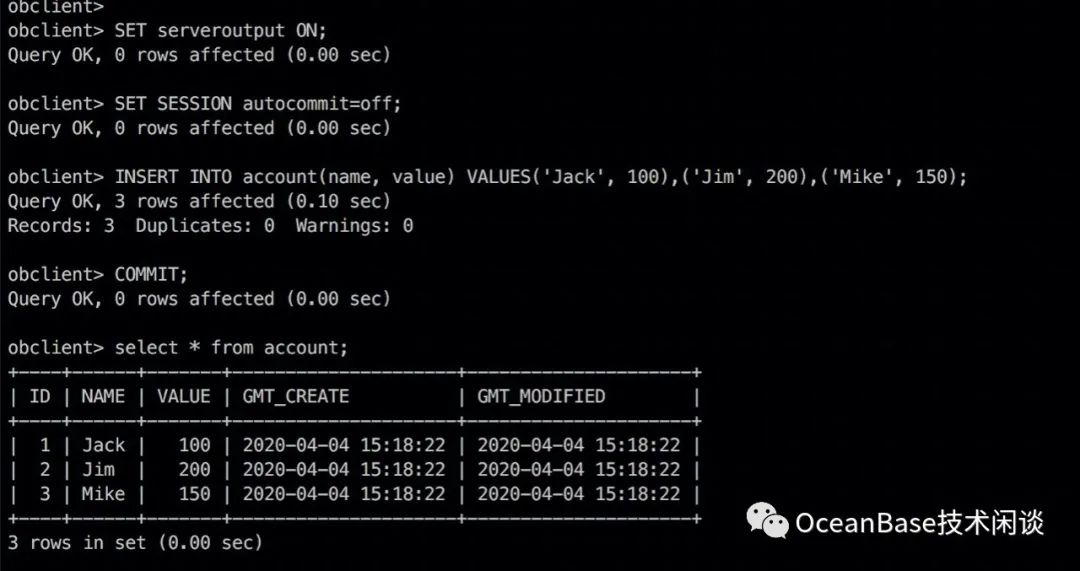Click the NAME column header
The width and height of the screenshot is (1080, 571).
(103, 396)
